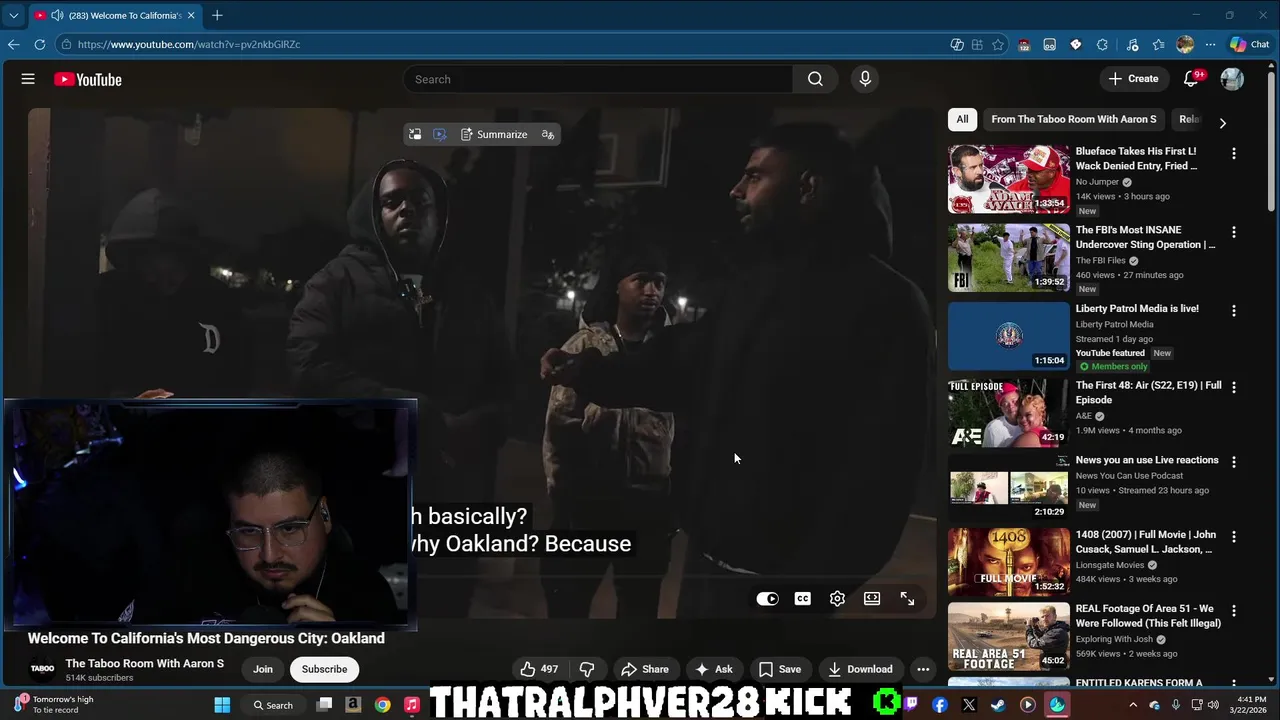Screen dimensions: 1280x720
Task: Open a new browser tab
Action: point(217,15)
